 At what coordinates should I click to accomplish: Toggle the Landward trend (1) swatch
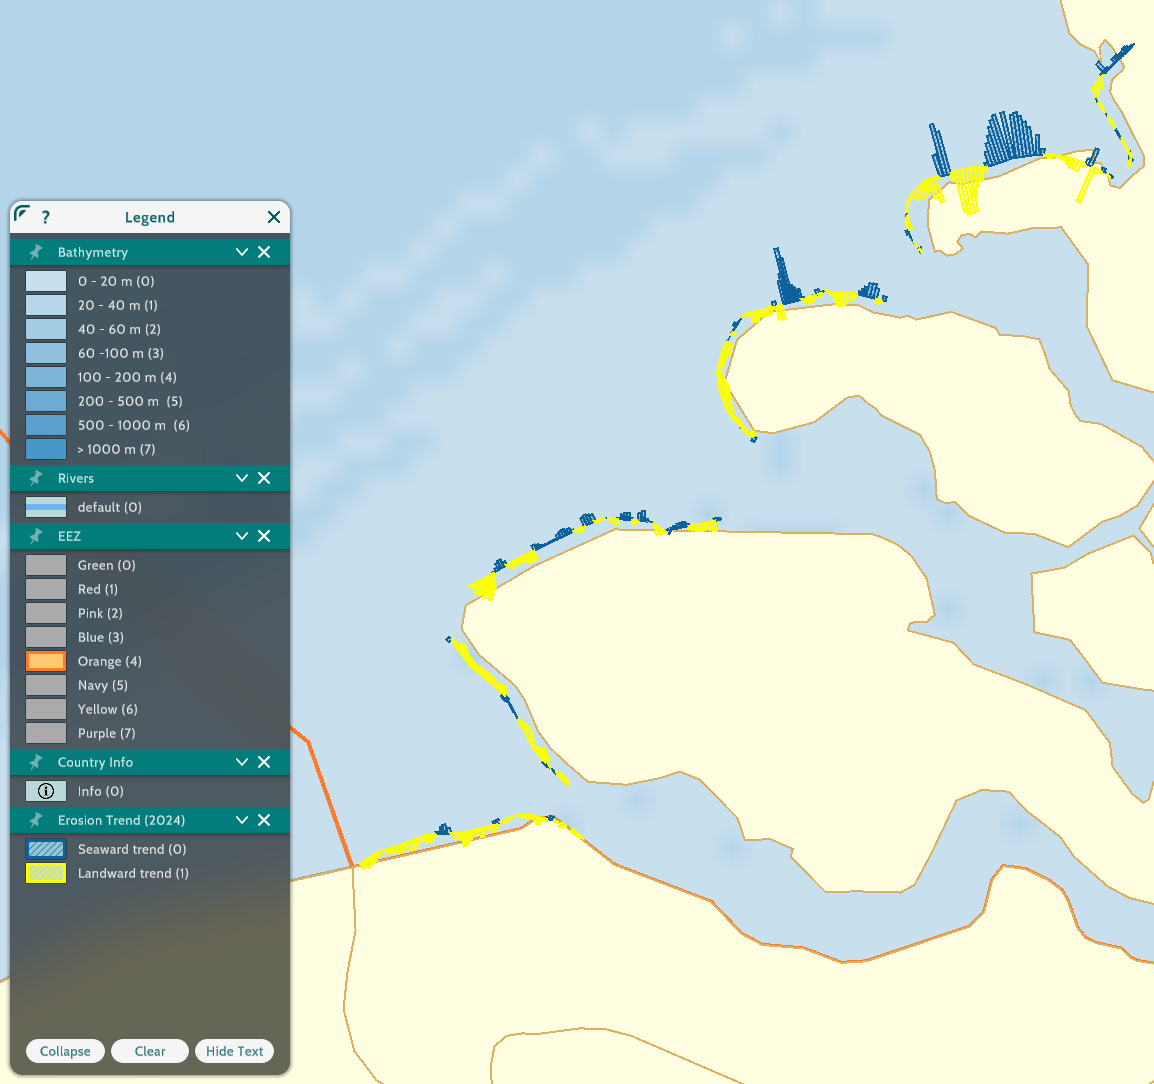[x=46, y=873]
